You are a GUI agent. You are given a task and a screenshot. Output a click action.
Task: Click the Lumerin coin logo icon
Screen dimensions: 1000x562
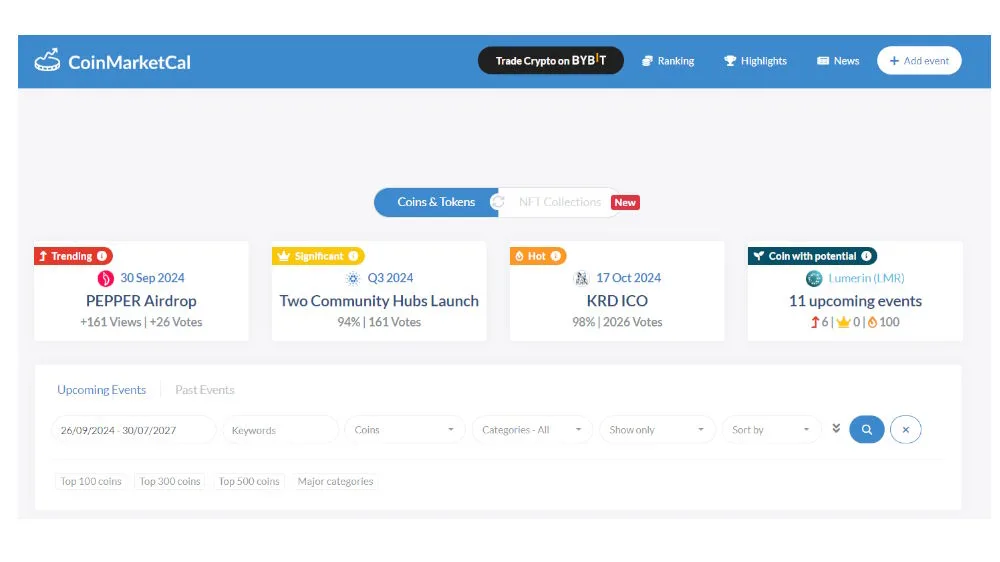click(x=814, y=278)
